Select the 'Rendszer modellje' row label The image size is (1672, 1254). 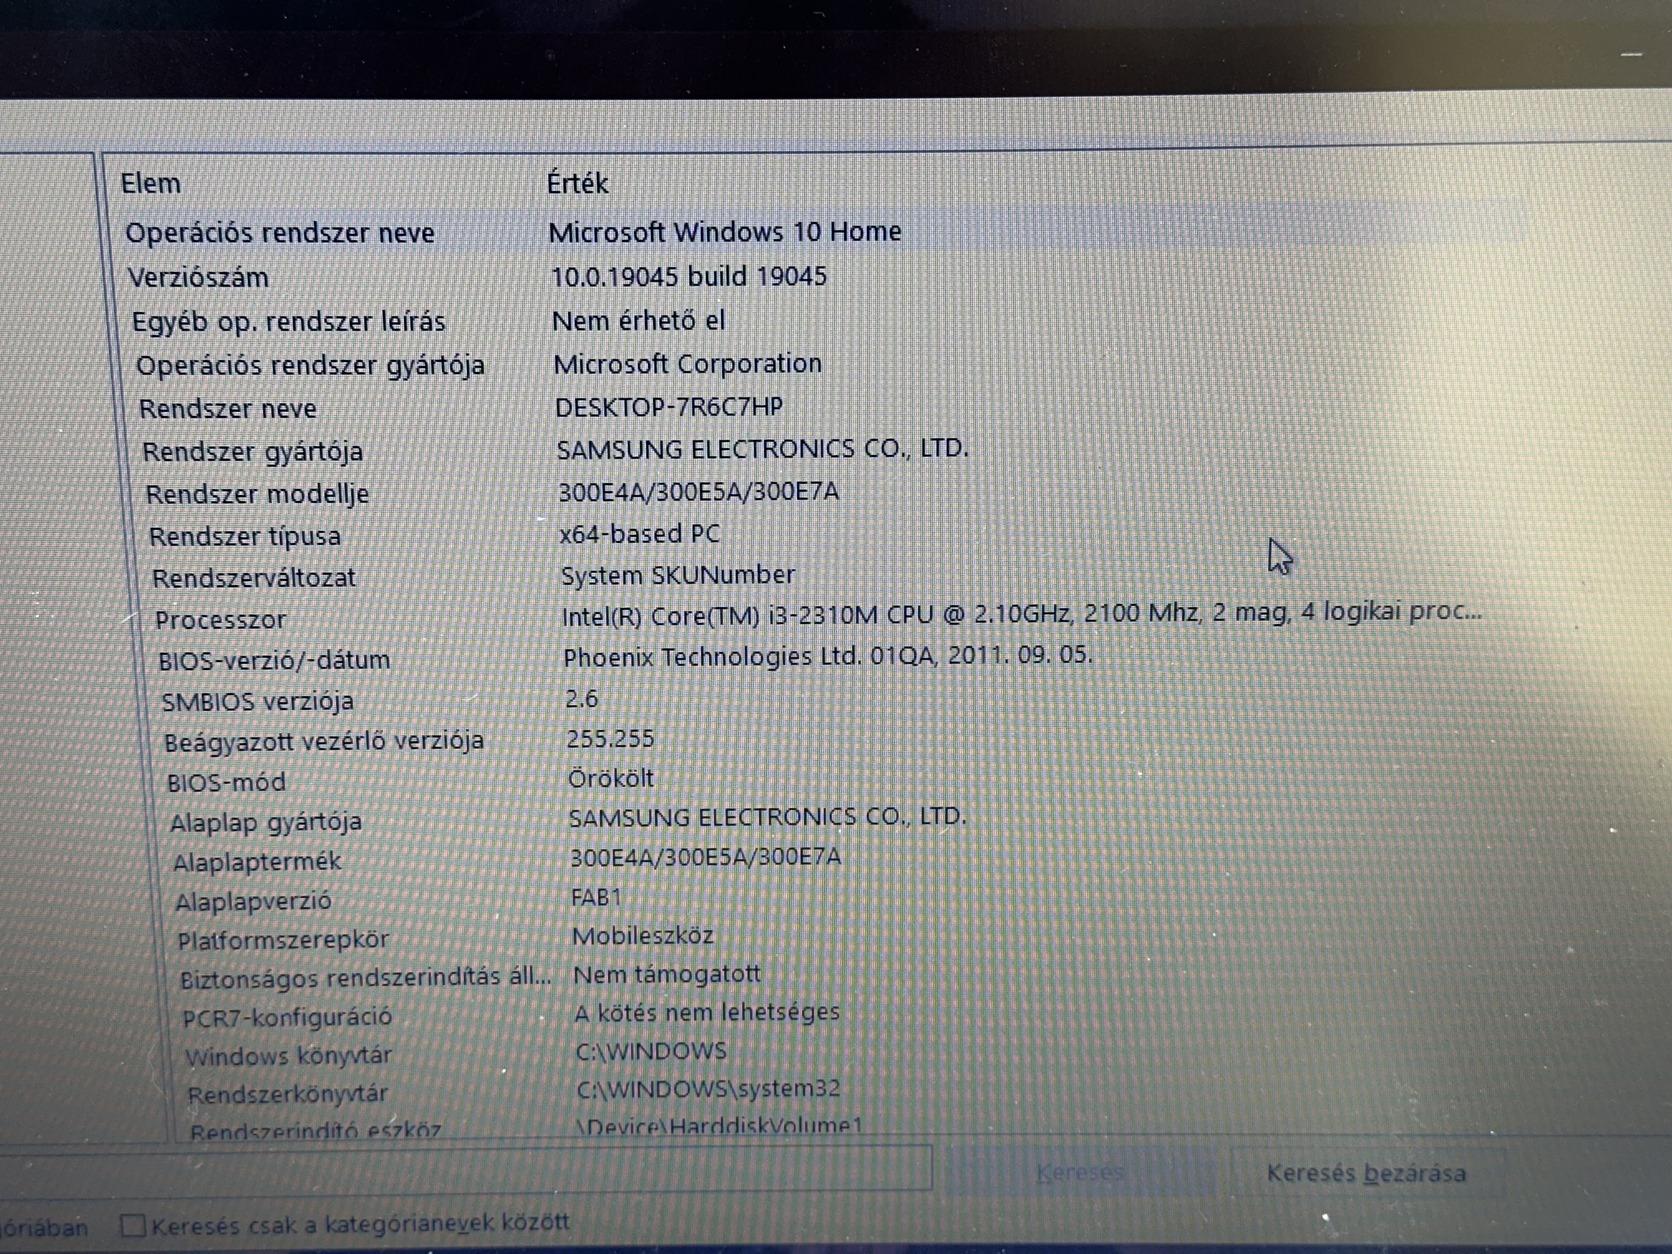click(x=257, y=494)
